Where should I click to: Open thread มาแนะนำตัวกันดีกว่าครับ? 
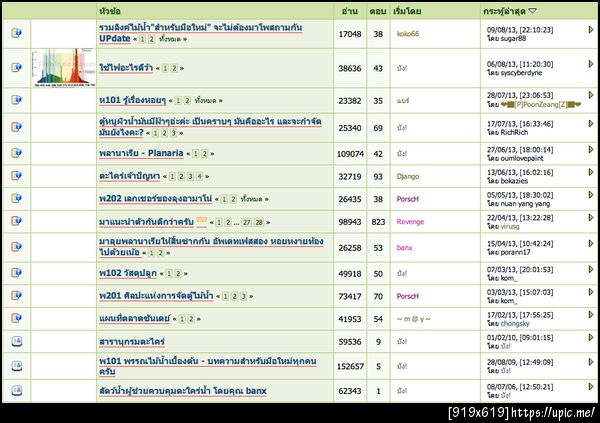tap(147, 221)
